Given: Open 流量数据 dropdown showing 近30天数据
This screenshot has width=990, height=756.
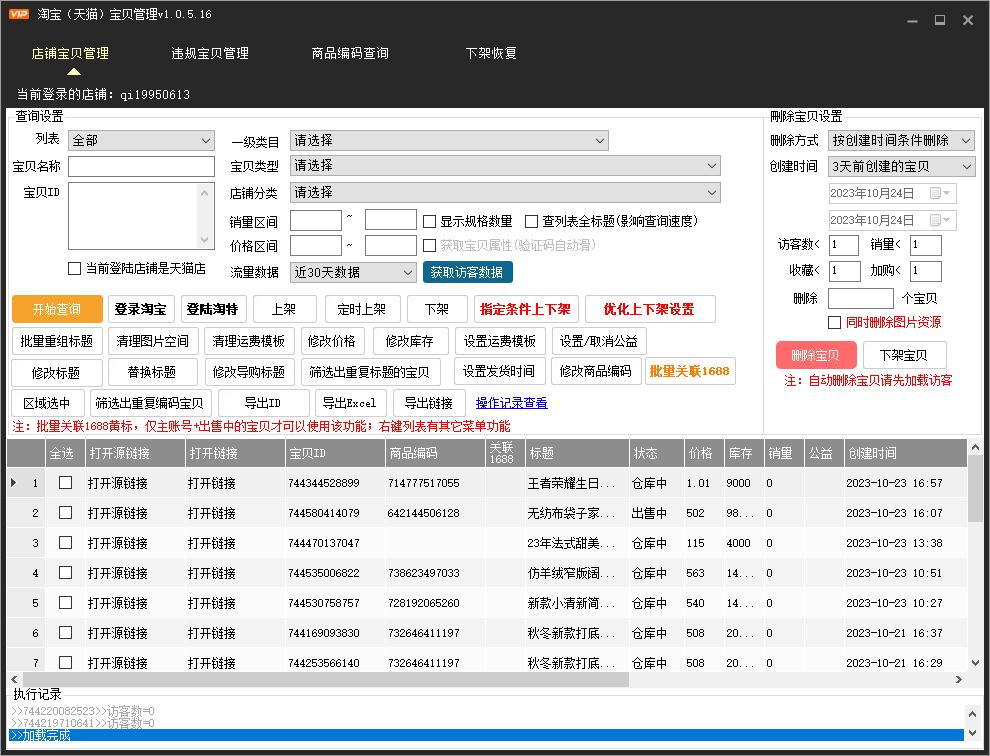Looking at the screenshot, I should [353, 272].
